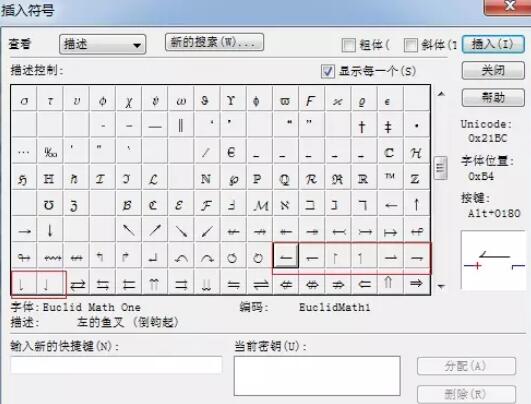
Task: Select the script M symbol cell
Action: click(260, 204)
